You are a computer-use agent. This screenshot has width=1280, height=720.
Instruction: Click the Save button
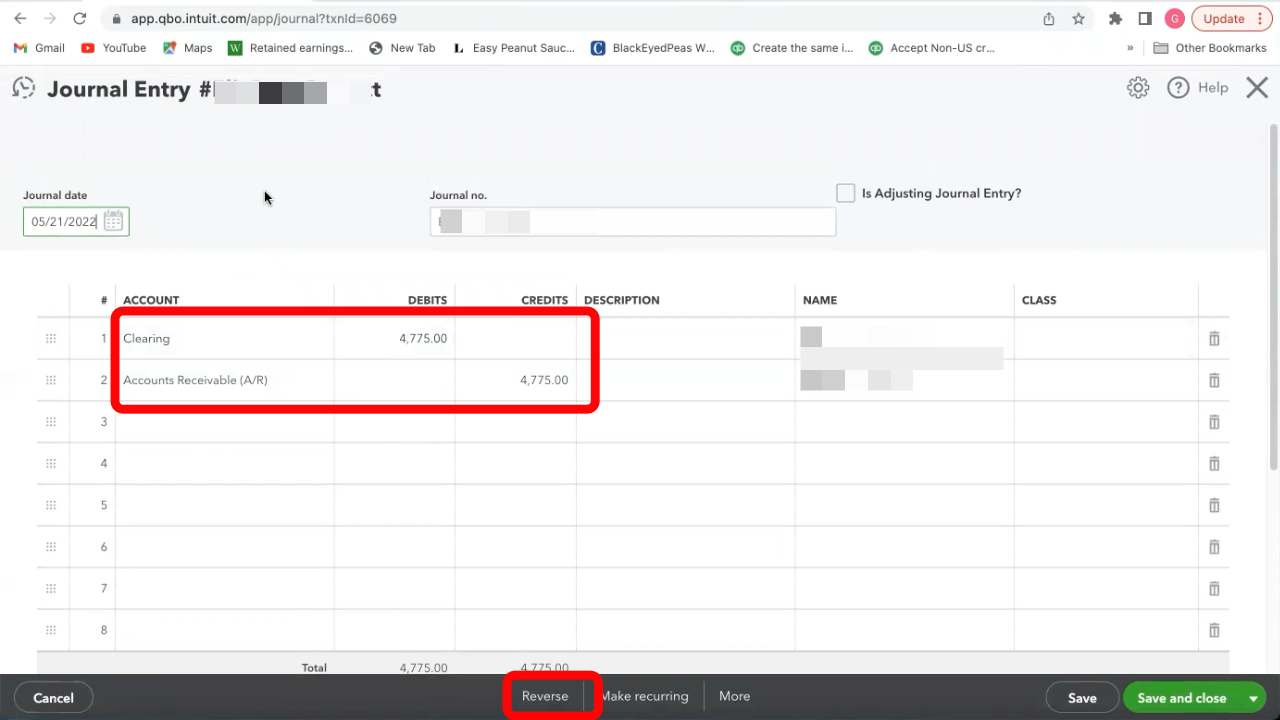point(1082,698)
